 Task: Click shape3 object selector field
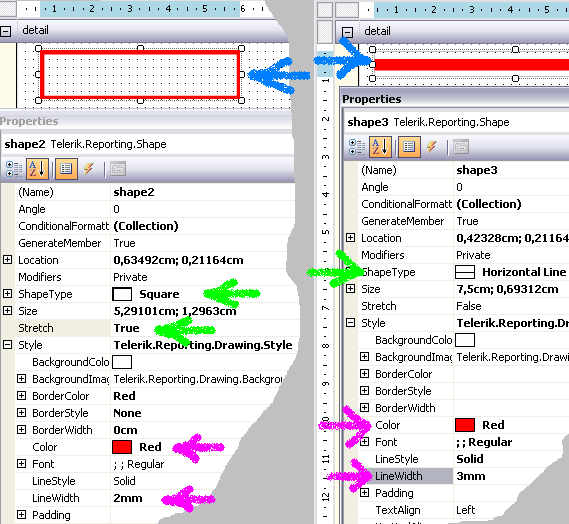pos(457,122)
